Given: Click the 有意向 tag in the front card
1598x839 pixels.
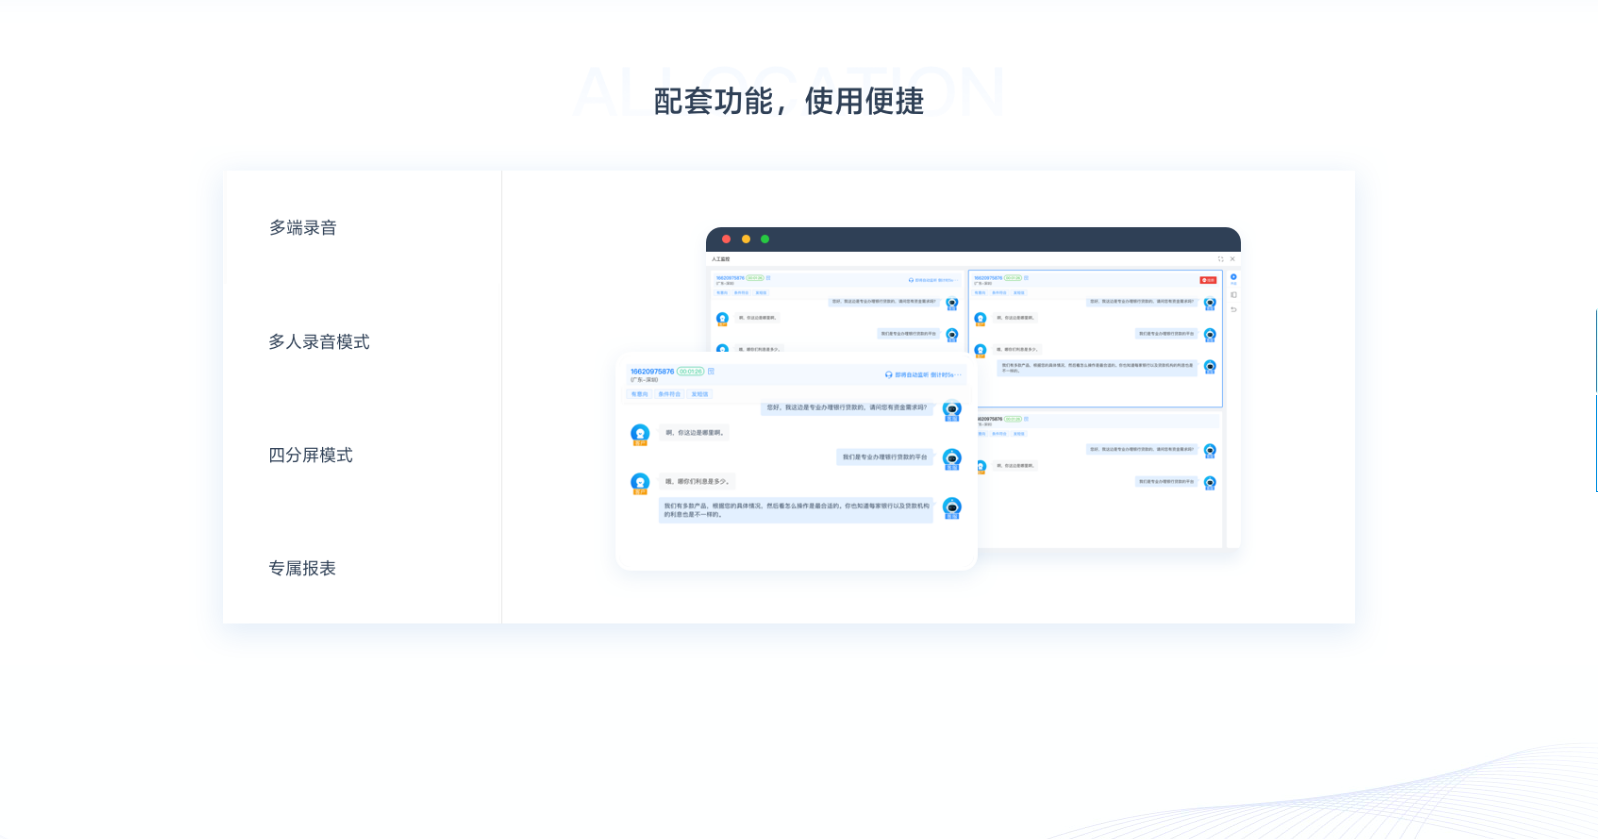Looking at the screenshot, I should point(639,394).
